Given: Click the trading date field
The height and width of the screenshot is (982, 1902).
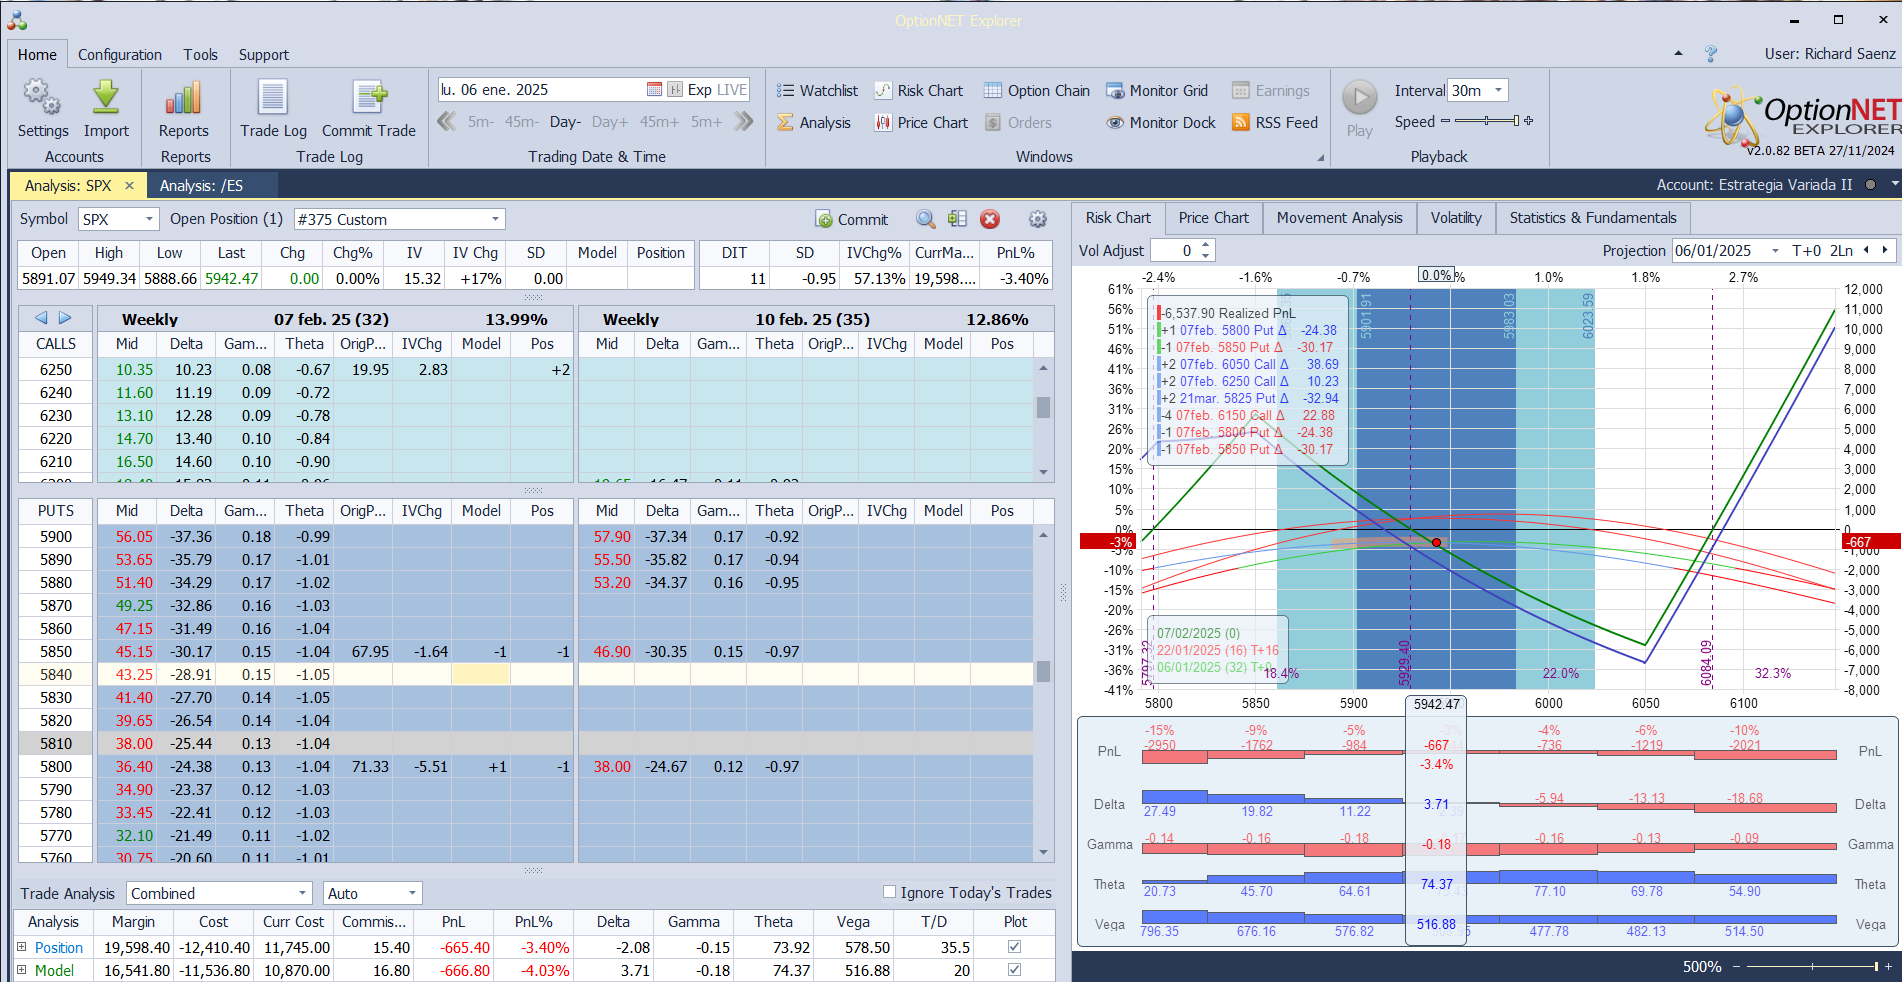Looking at the screenshot, I should [541, 90].
